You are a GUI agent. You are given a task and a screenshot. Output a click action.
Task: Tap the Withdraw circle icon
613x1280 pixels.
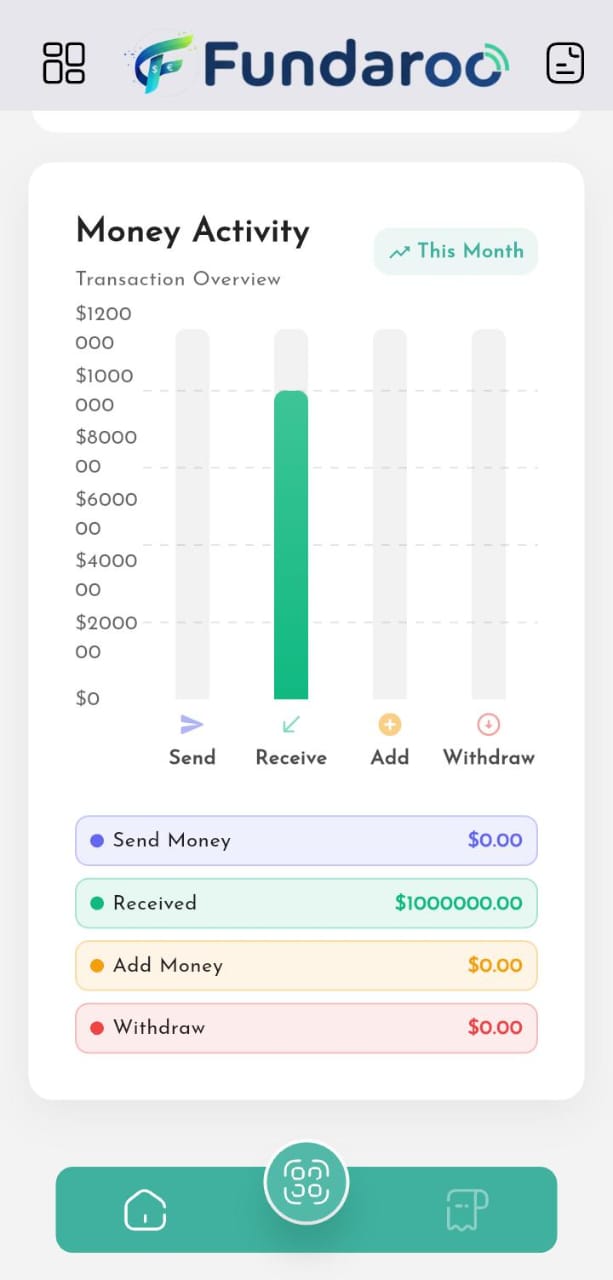pyautogui.click(x=489, y=725)
